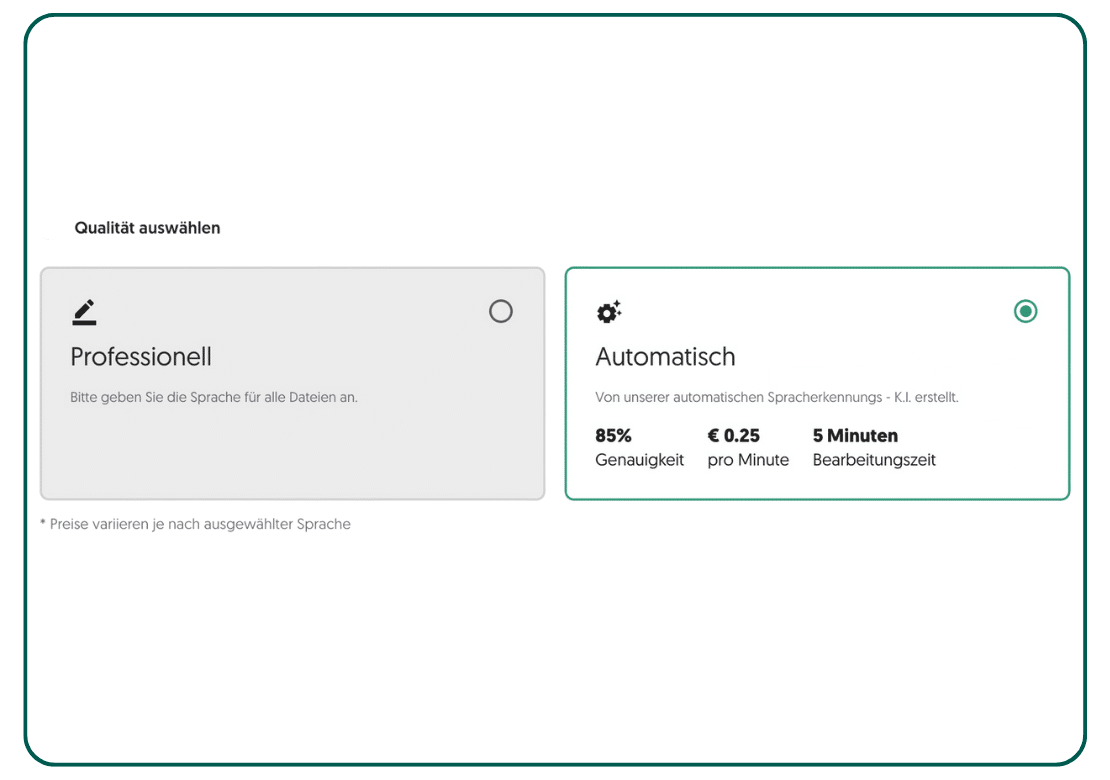
Task: Click the Bearbeitungszeit label
Action: point(874,460)
